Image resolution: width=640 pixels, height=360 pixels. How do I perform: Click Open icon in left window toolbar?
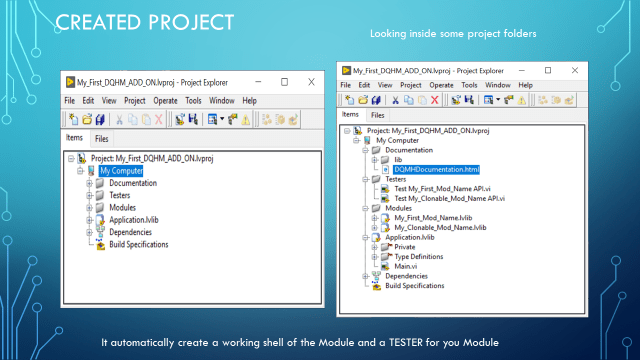(87, 119)
